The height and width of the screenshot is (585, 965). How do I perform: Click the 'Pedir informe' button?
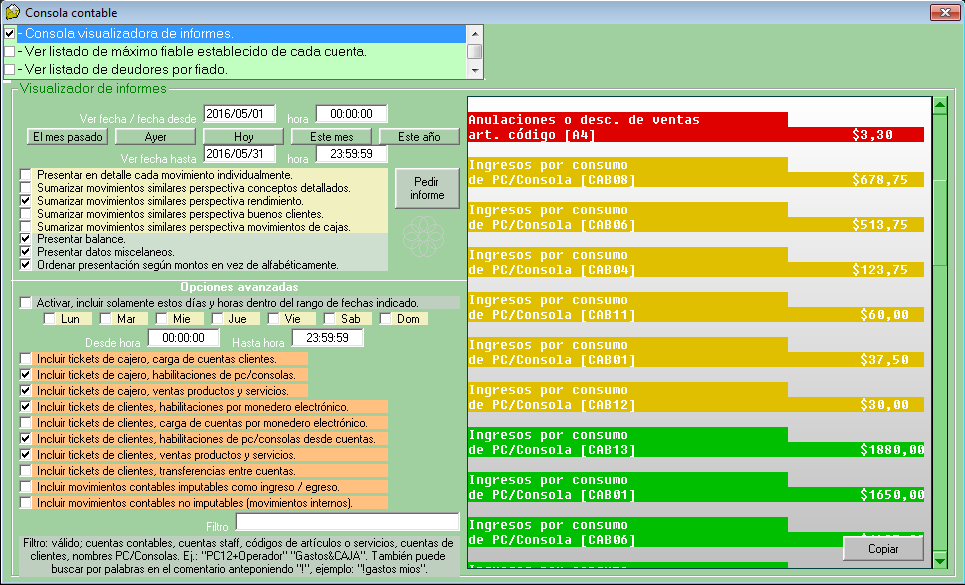click(427, 188)
